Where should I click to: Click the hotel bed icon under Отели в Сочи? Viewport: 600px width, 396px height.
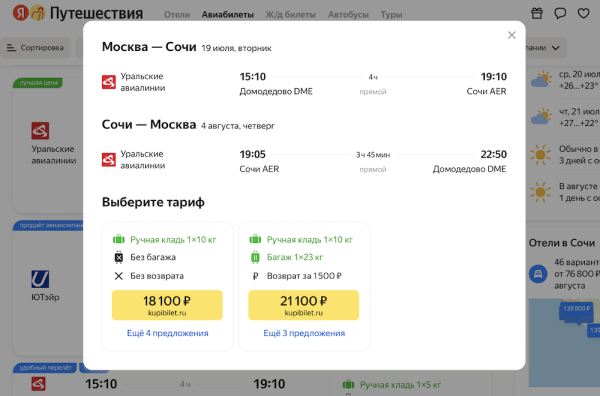click(538, 274)
